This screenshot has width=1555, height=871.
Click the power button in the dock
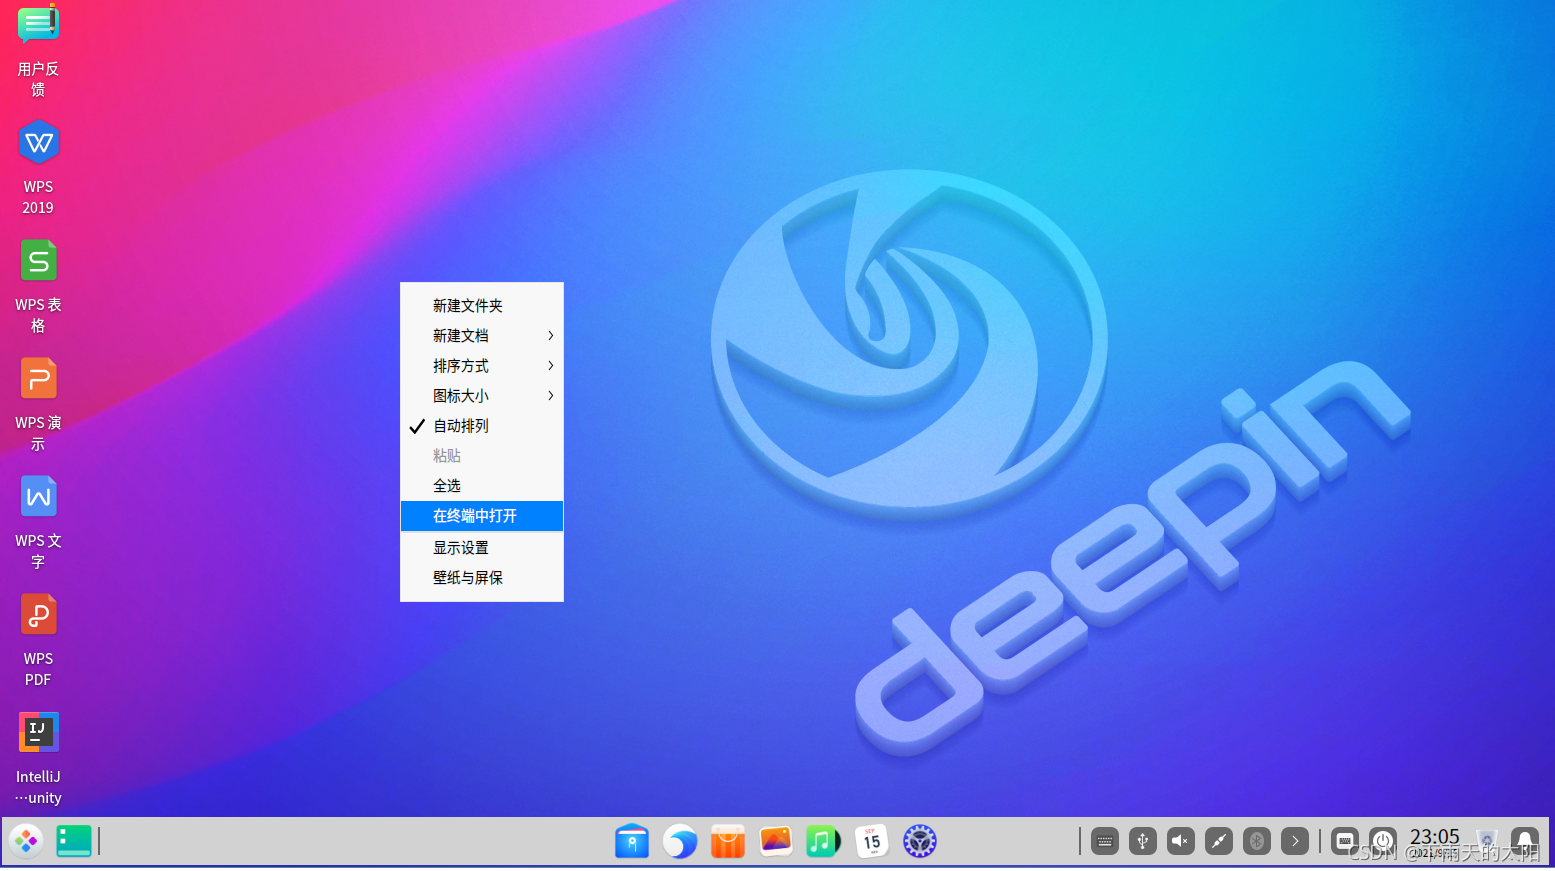coord(1383,841)
